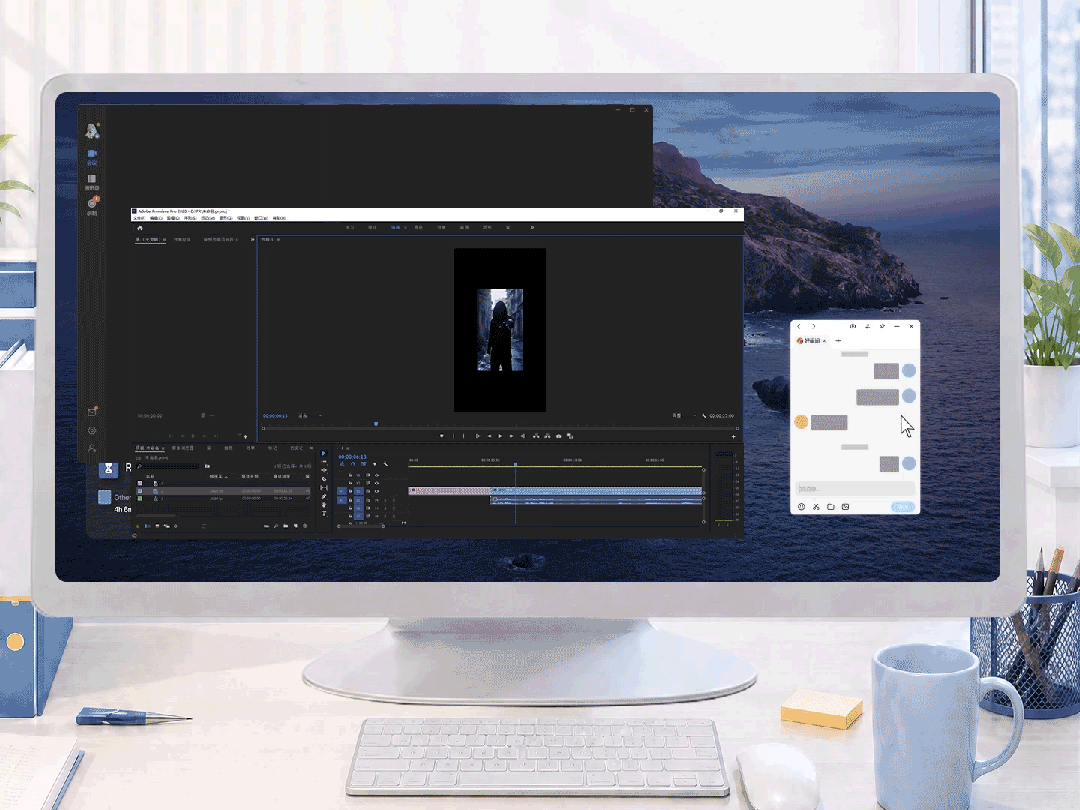
Task: Open the first menu in Premiere menu bar
Action: pyautogui.click(x=138, y=218)
